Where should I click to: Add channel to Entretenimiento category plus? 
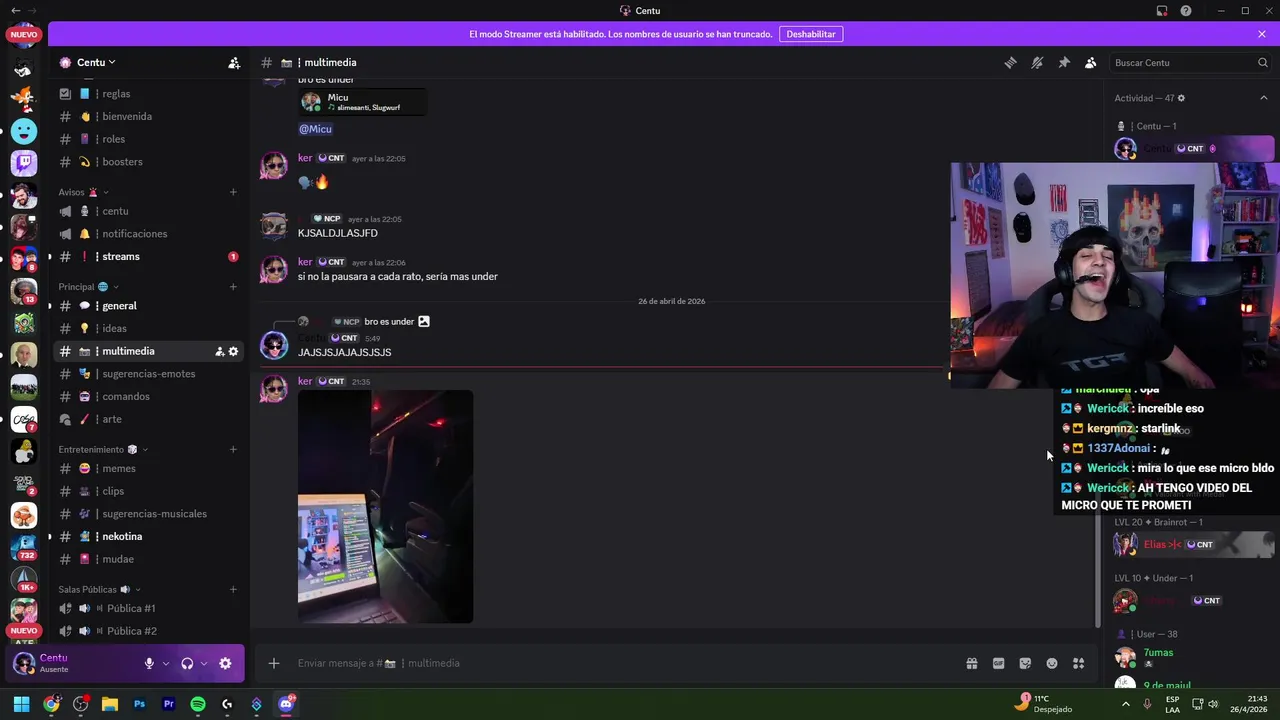[233, 450]
